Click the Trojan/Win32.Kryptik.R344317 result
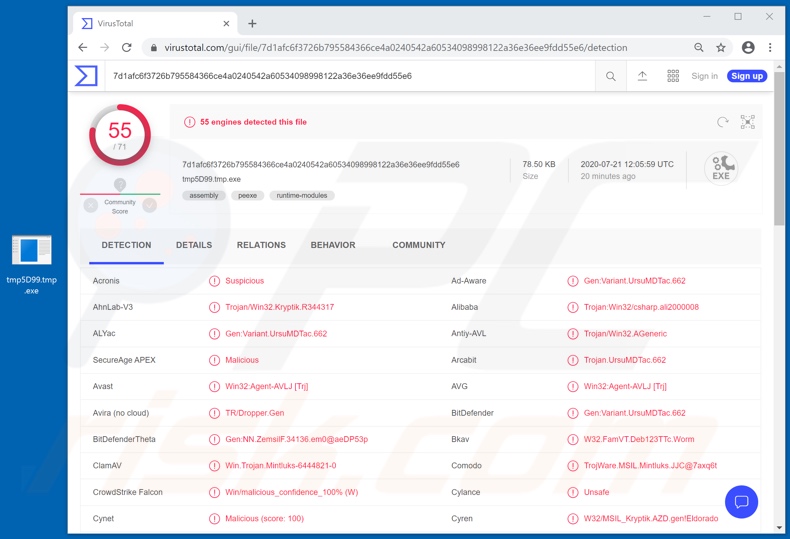790x539 pixels. (280, 307)
